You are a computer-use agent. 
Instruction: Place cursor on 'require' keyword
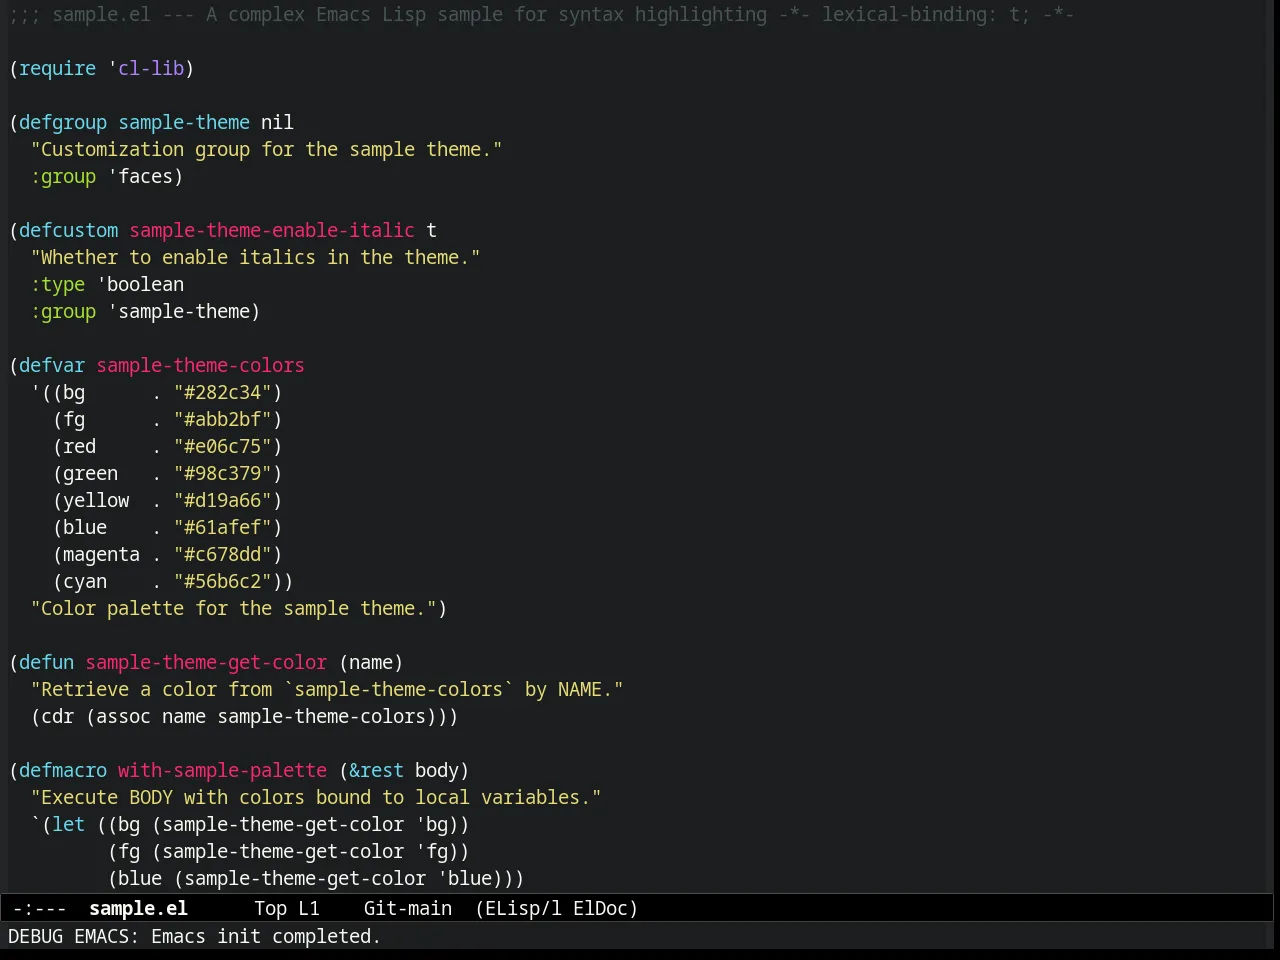[57, 68]
